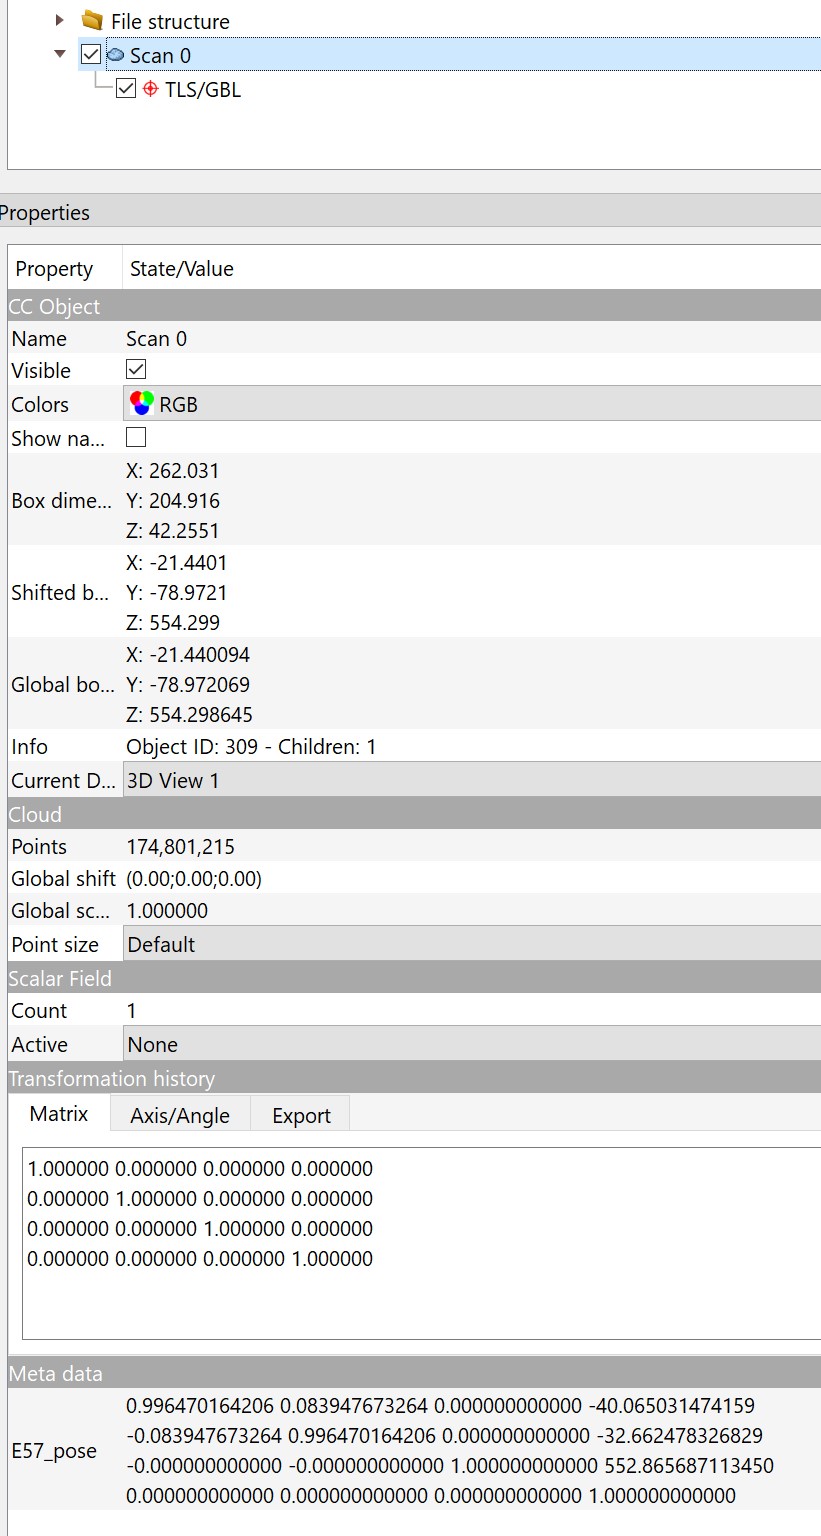Enable the Show names checkbox
This screenshot has width=821, height=1536.
click(x=134, y=437)
